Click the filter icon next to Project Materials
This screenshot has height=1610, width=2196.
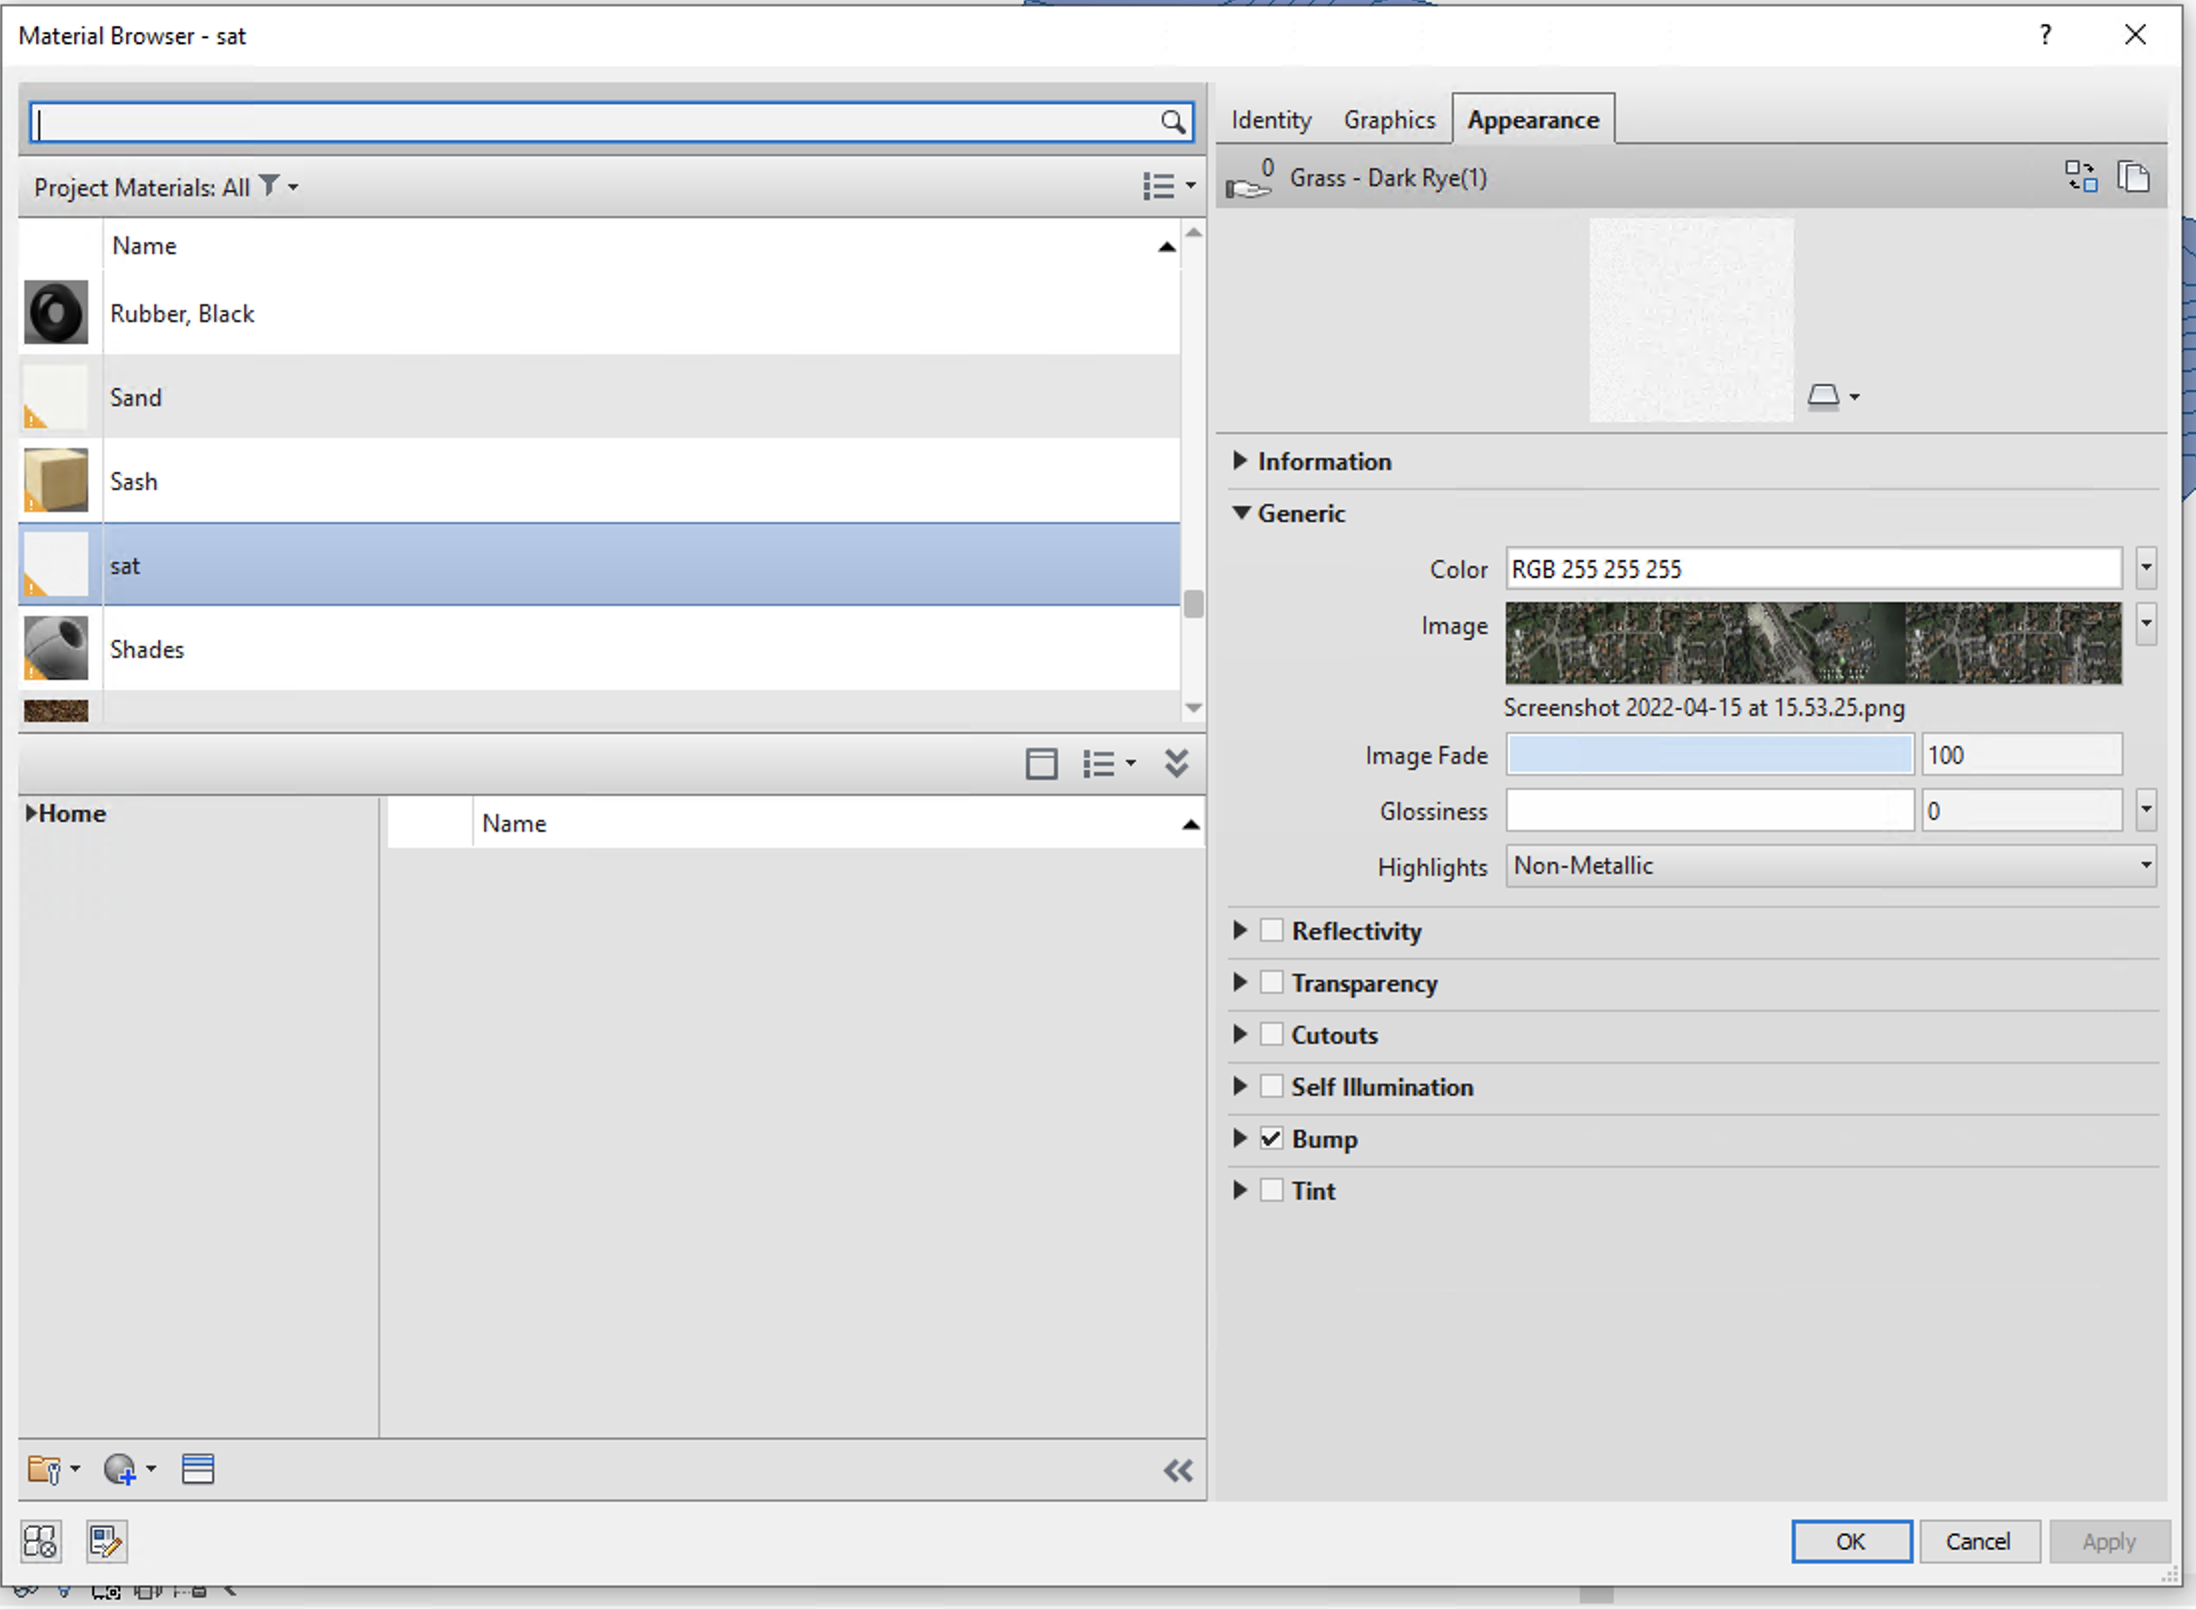click(267, 186)
